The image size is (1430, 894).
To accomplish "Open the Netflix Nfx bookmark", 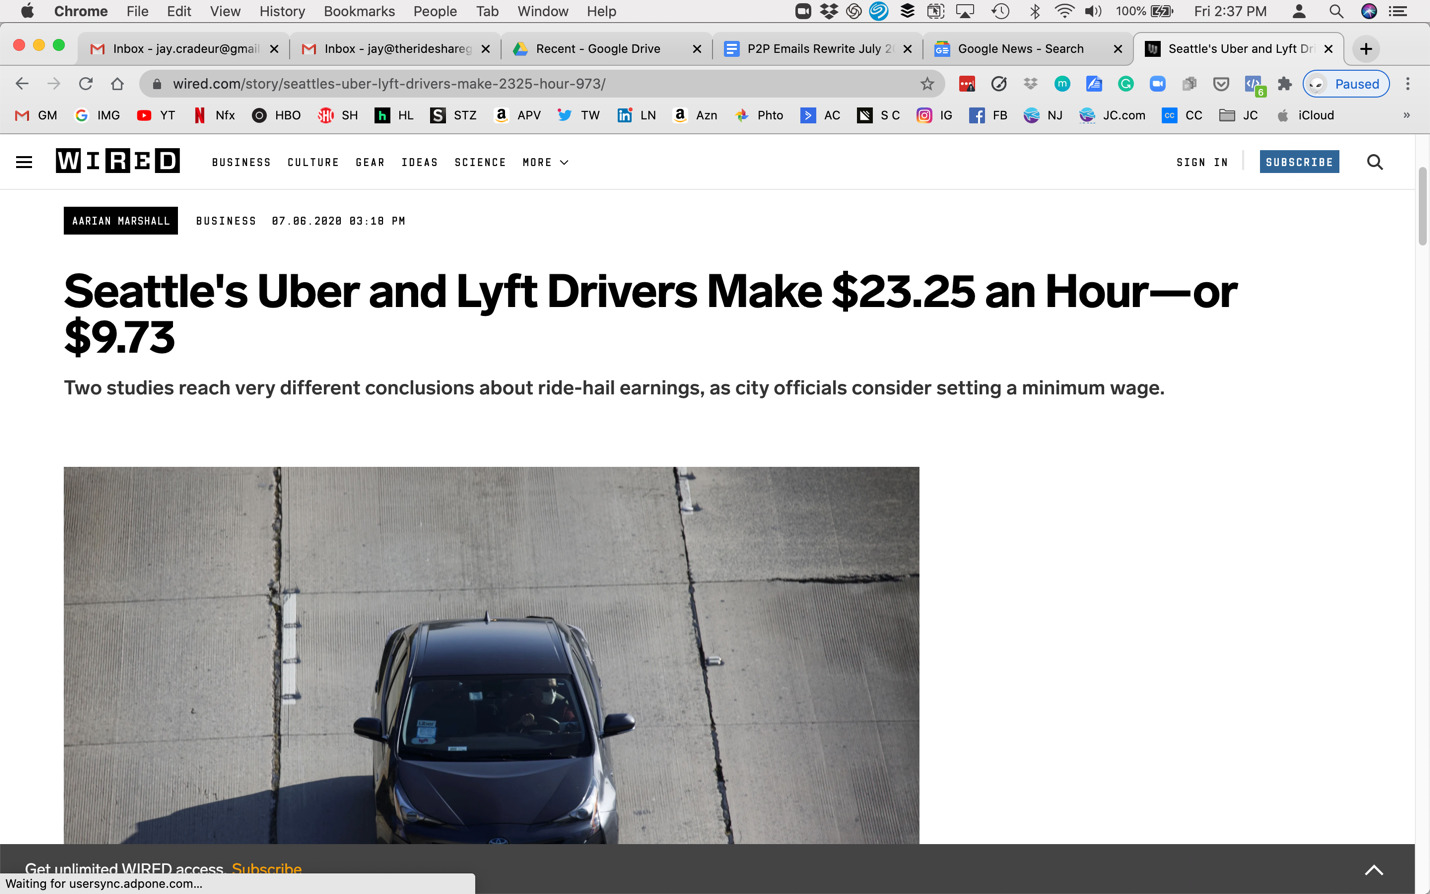I will [214, 115].
